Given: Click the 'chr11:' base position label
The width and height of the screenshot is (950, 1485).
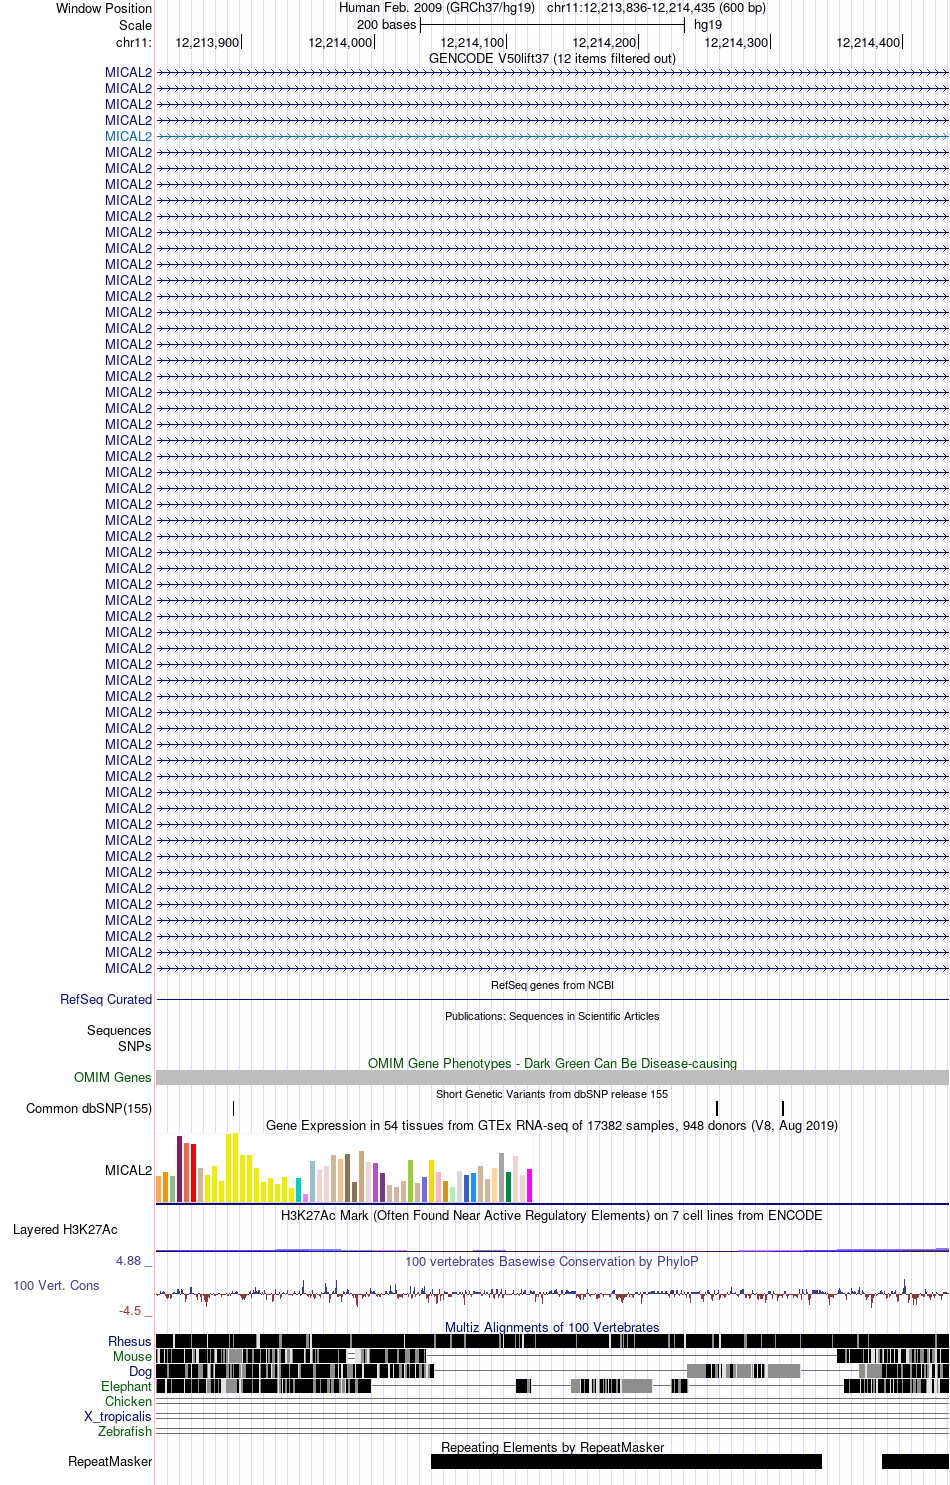Looking at the screenshot, I should pyautogui.click(x=133, y=42).
